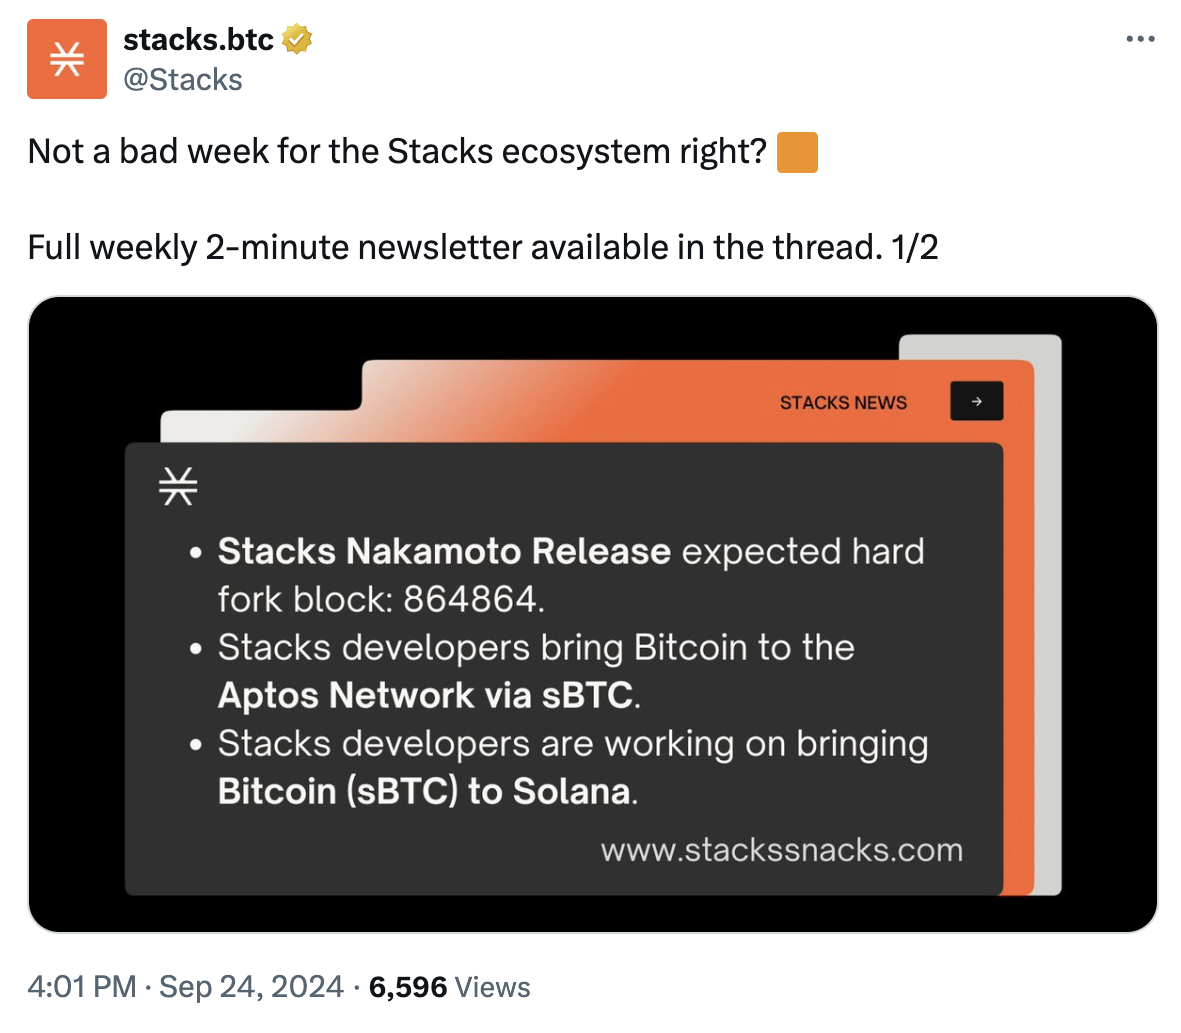Click the arrow button beside STACKS NEWS

click(x=976, y=402)
